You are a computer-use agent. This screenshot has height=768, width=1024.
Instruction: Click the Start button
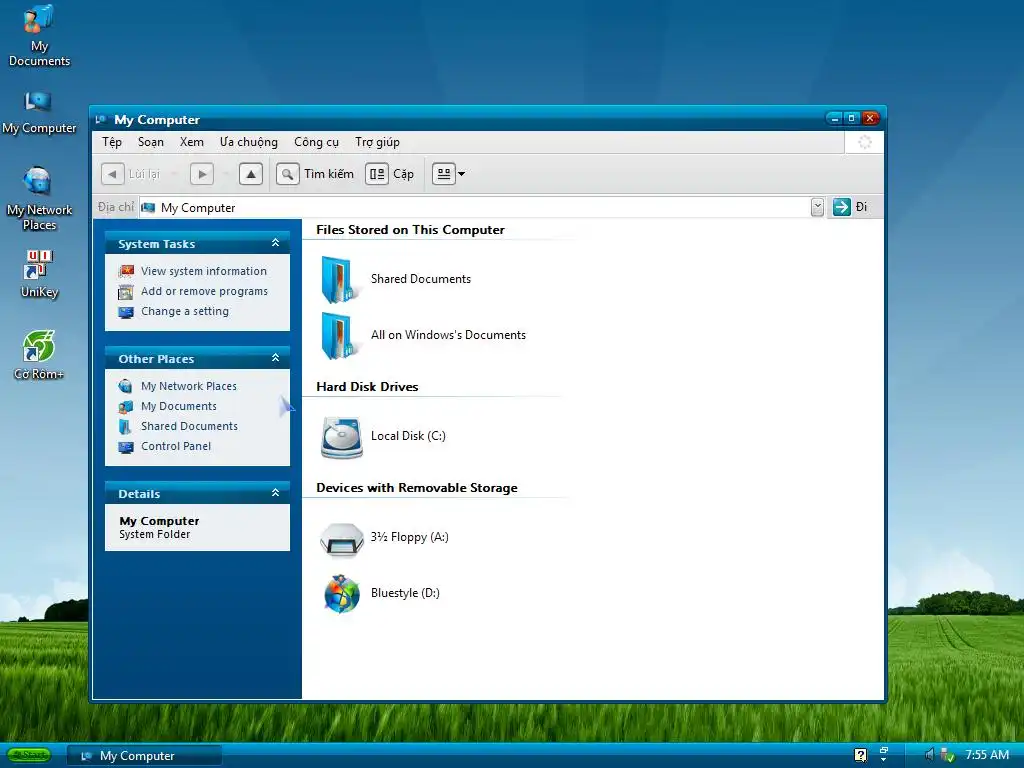pyautogui.click(x=29, y=755)
